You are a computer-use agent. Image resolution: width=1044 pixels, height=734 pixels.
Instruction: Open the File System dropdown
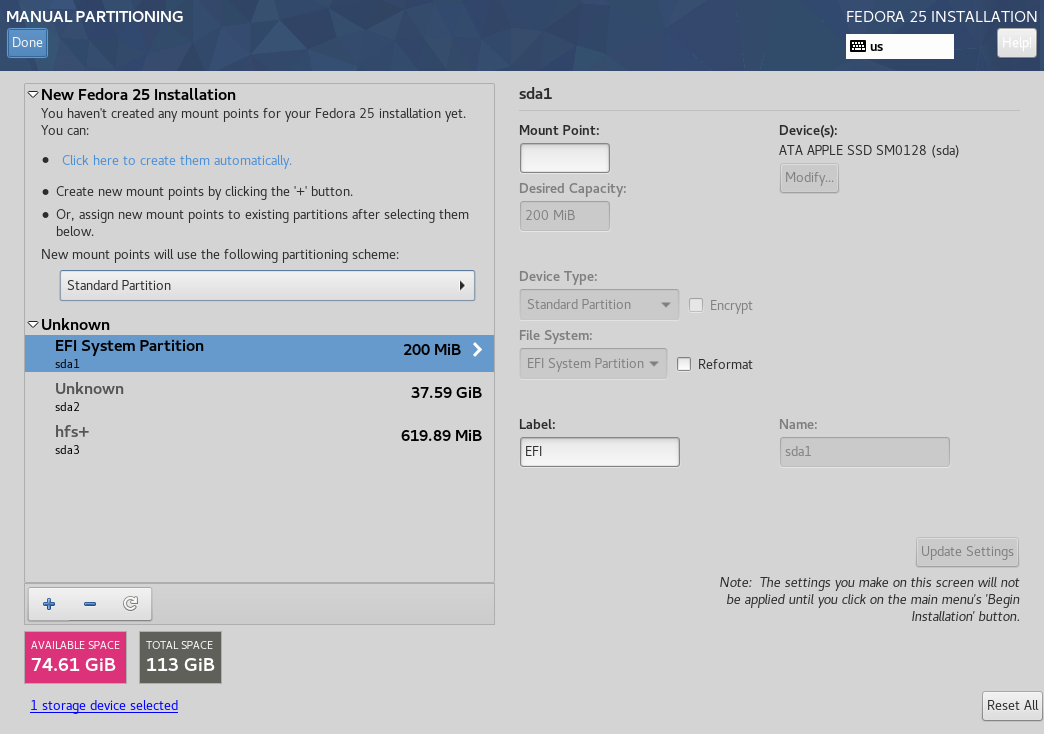593,364
